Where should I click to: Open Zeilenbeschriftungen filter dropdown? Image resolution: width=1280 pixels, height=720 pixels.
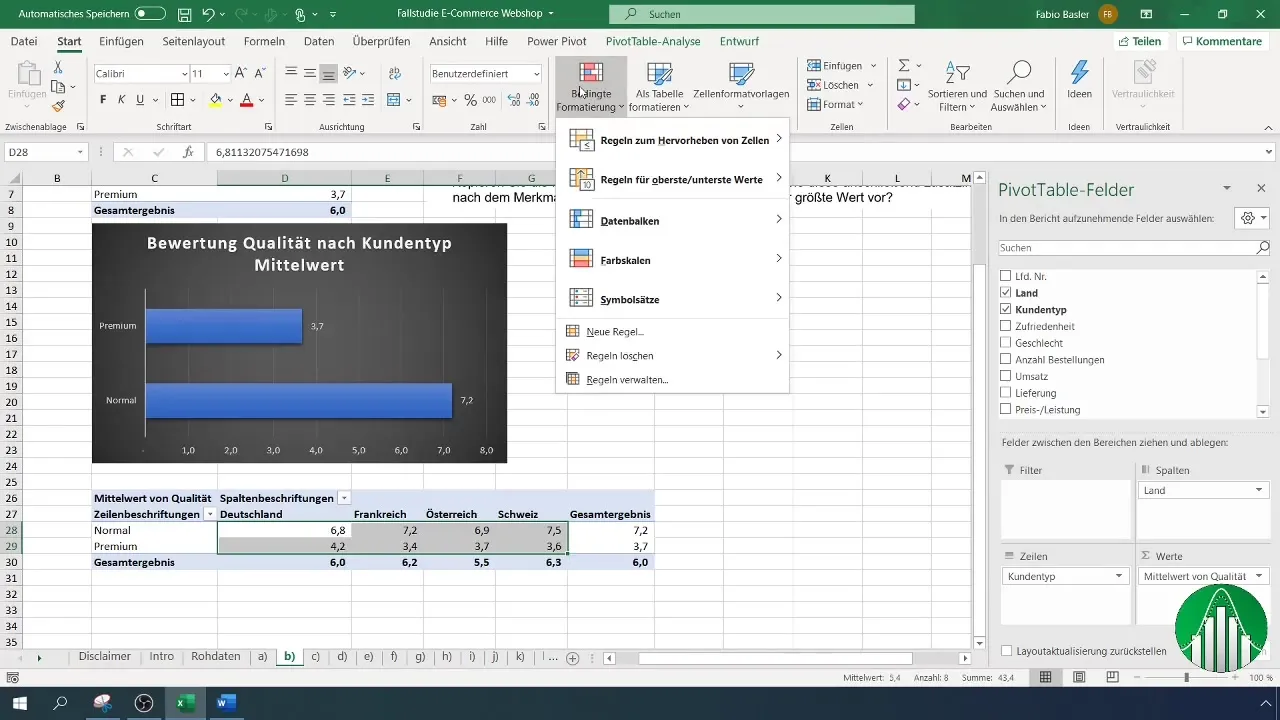tap(210, 514)
